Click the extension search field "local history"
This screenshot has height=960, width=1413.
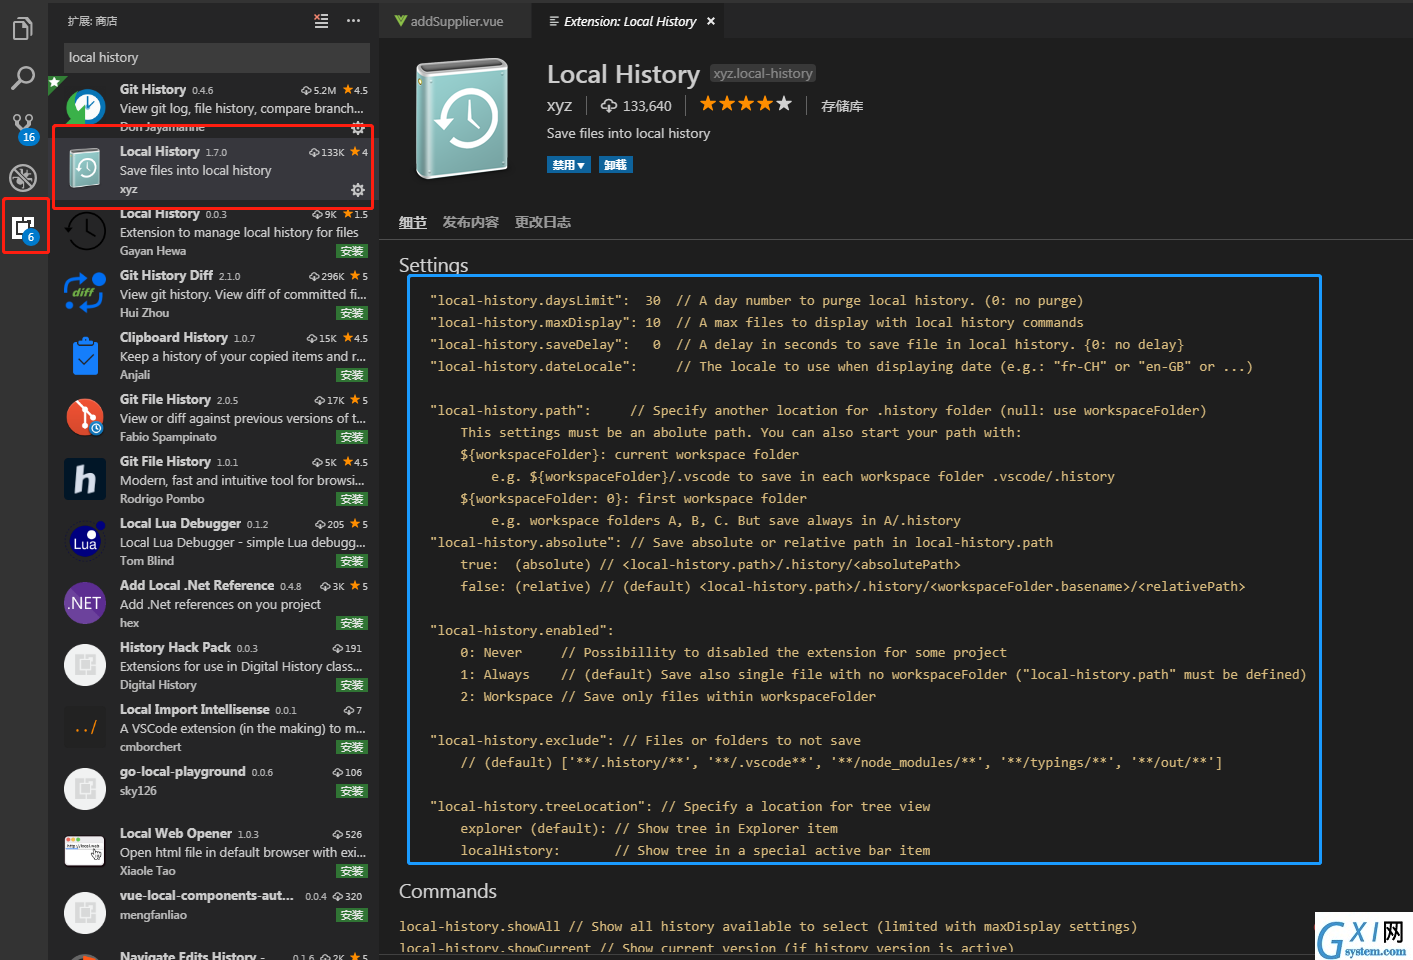pyautogui.click(x=217, y=58)
